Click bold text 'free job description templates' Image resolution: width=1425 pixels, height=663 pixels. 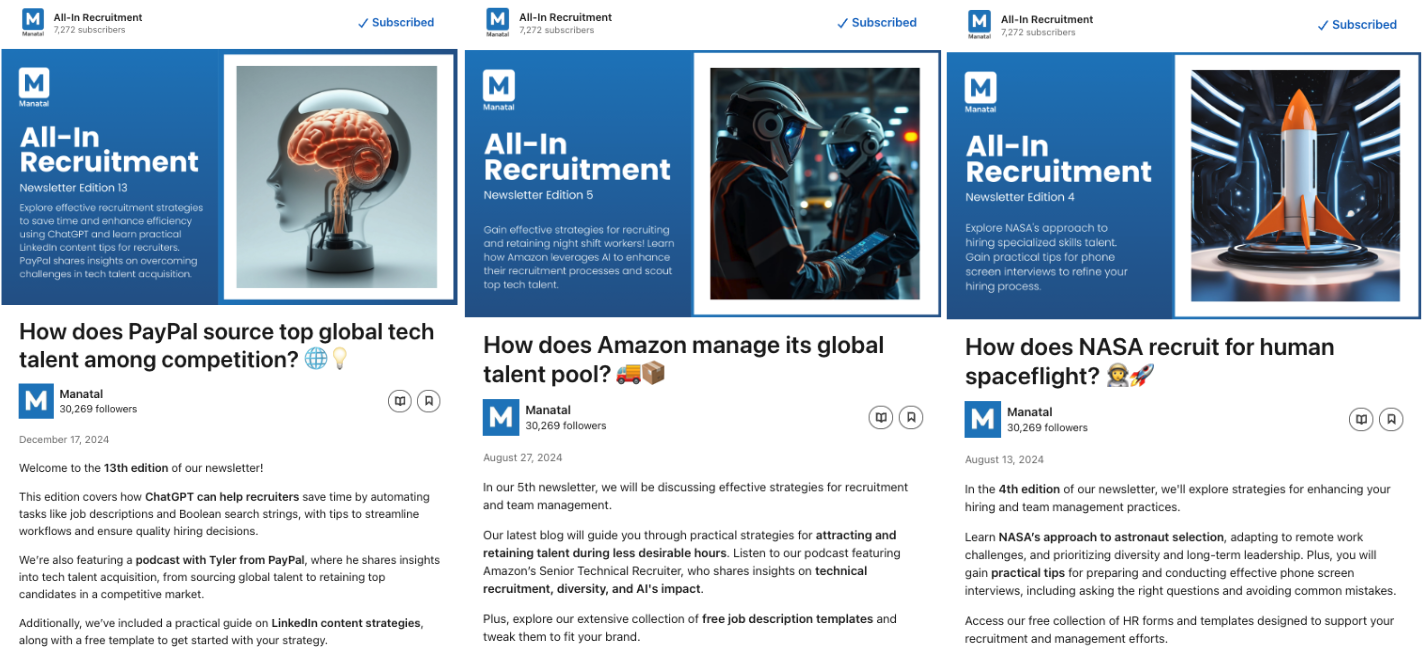click(786, 619)
